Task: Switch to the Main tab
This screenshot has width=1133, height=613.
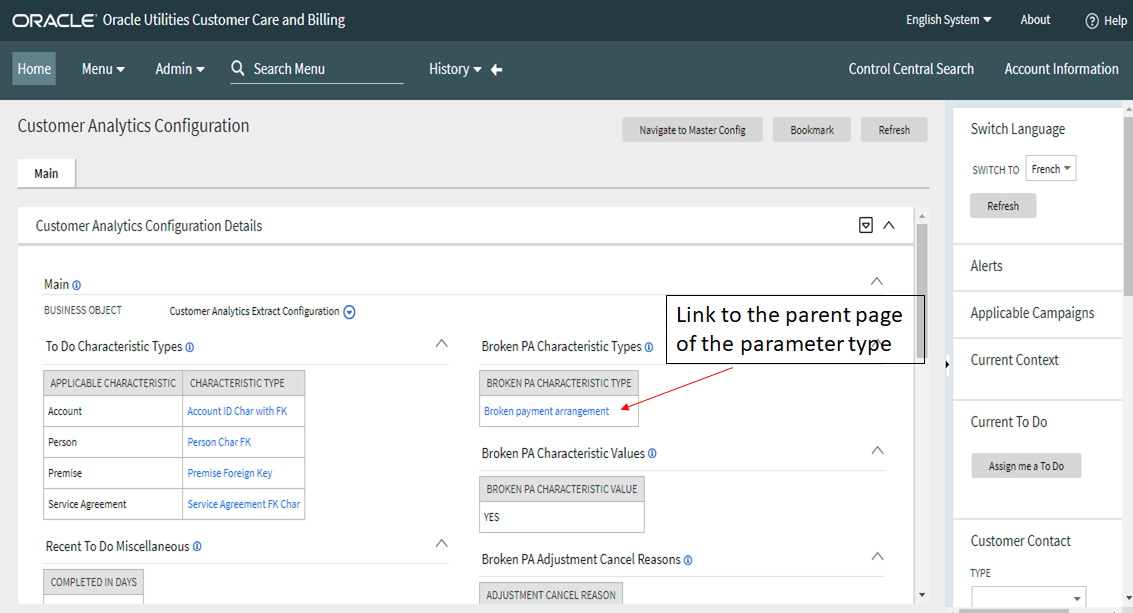Action: coord(45,172)
